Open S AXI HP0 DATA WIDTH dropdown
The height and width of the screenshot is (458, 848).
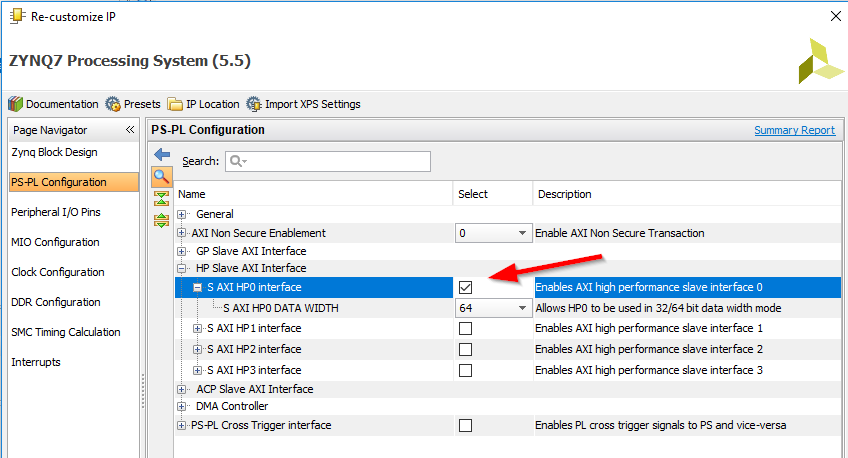pos(522,308)
